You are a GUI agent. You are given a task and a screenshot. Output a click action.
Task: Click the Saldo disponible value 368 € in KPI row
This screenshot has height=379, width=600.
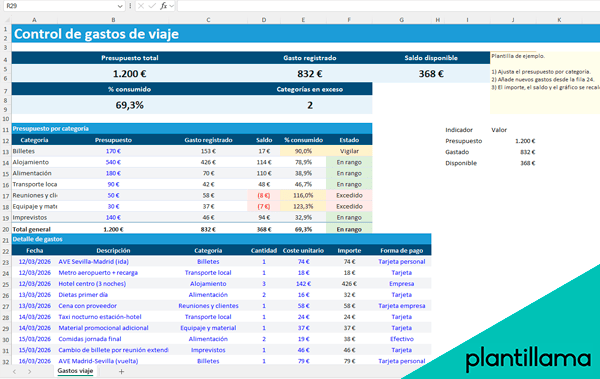(431, 74)
